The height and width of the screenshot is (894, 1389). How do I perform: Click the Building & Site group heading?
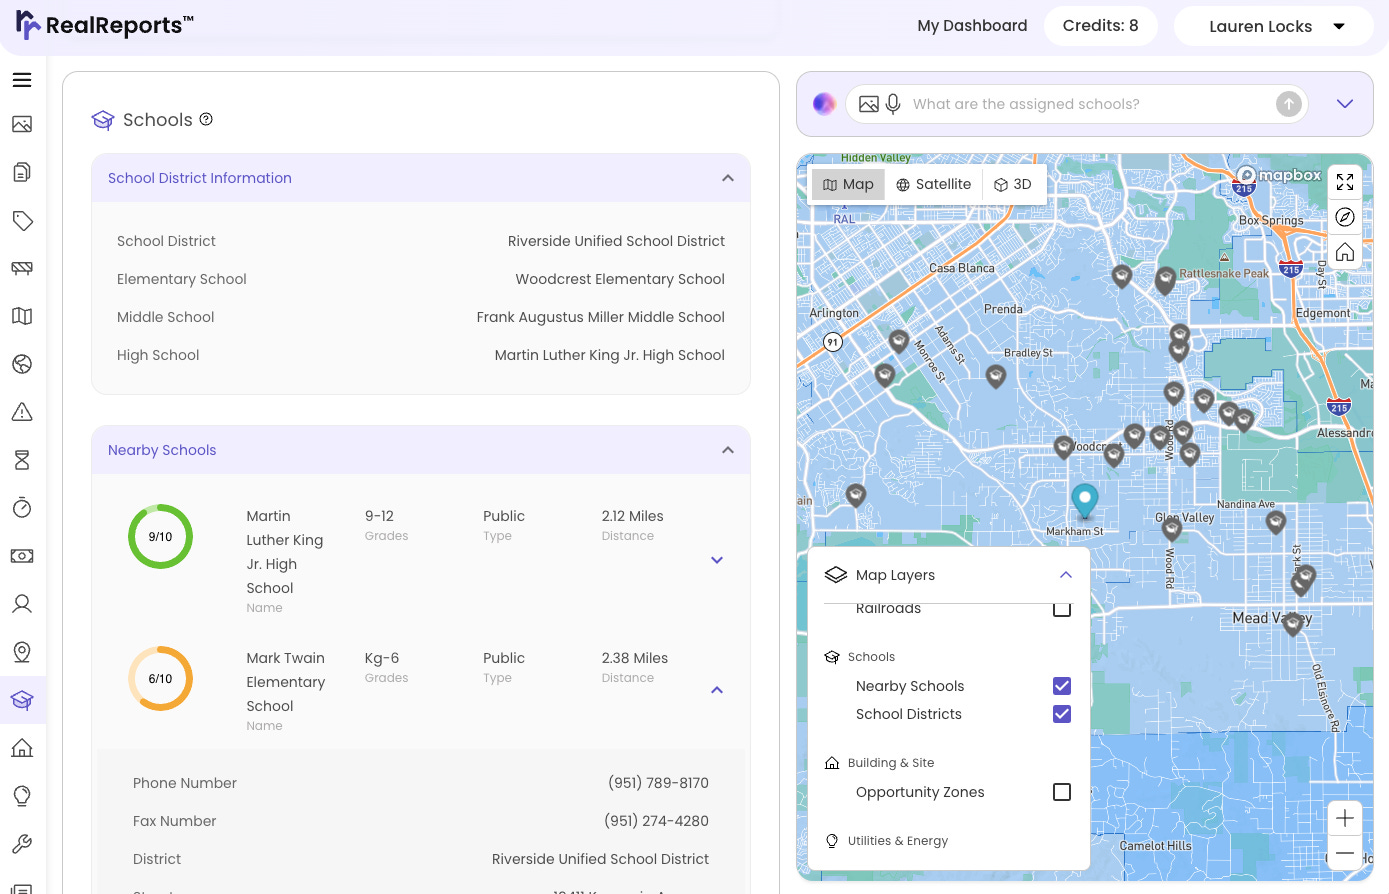(891, 763)
